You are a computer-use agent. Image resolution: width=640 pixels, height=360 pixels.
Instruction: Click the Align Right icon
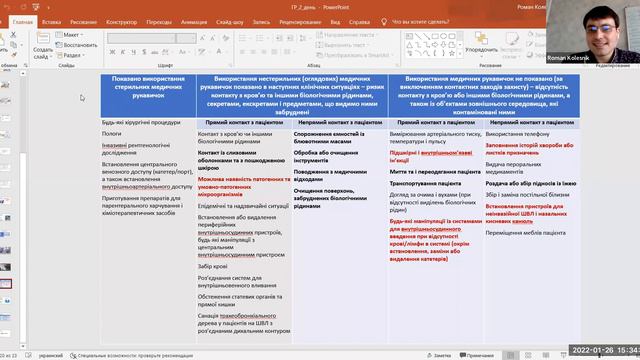(x=264, y=52)
